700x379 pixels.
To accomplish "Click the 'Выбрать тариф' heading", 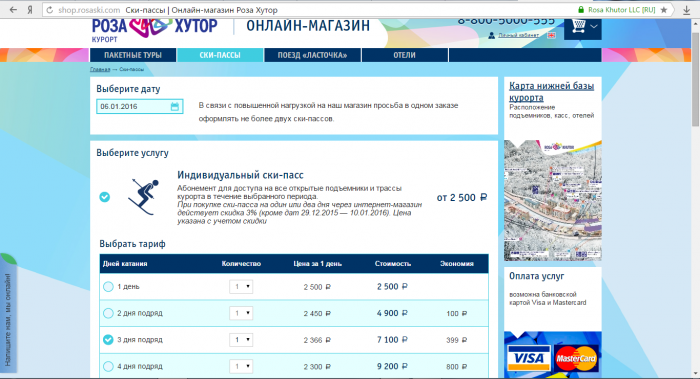I will click(132, 244).
